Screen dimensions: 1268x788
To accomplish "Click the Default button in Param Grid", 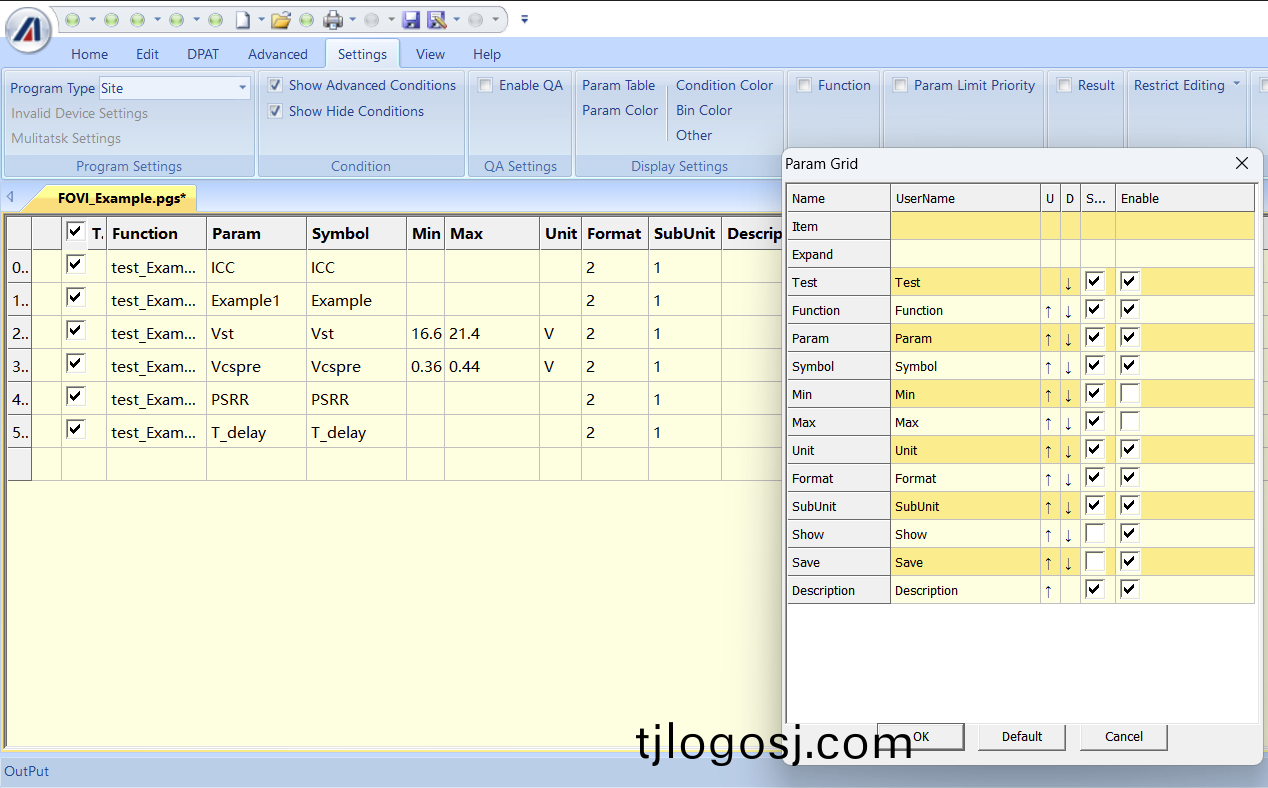I will 1022,737.
